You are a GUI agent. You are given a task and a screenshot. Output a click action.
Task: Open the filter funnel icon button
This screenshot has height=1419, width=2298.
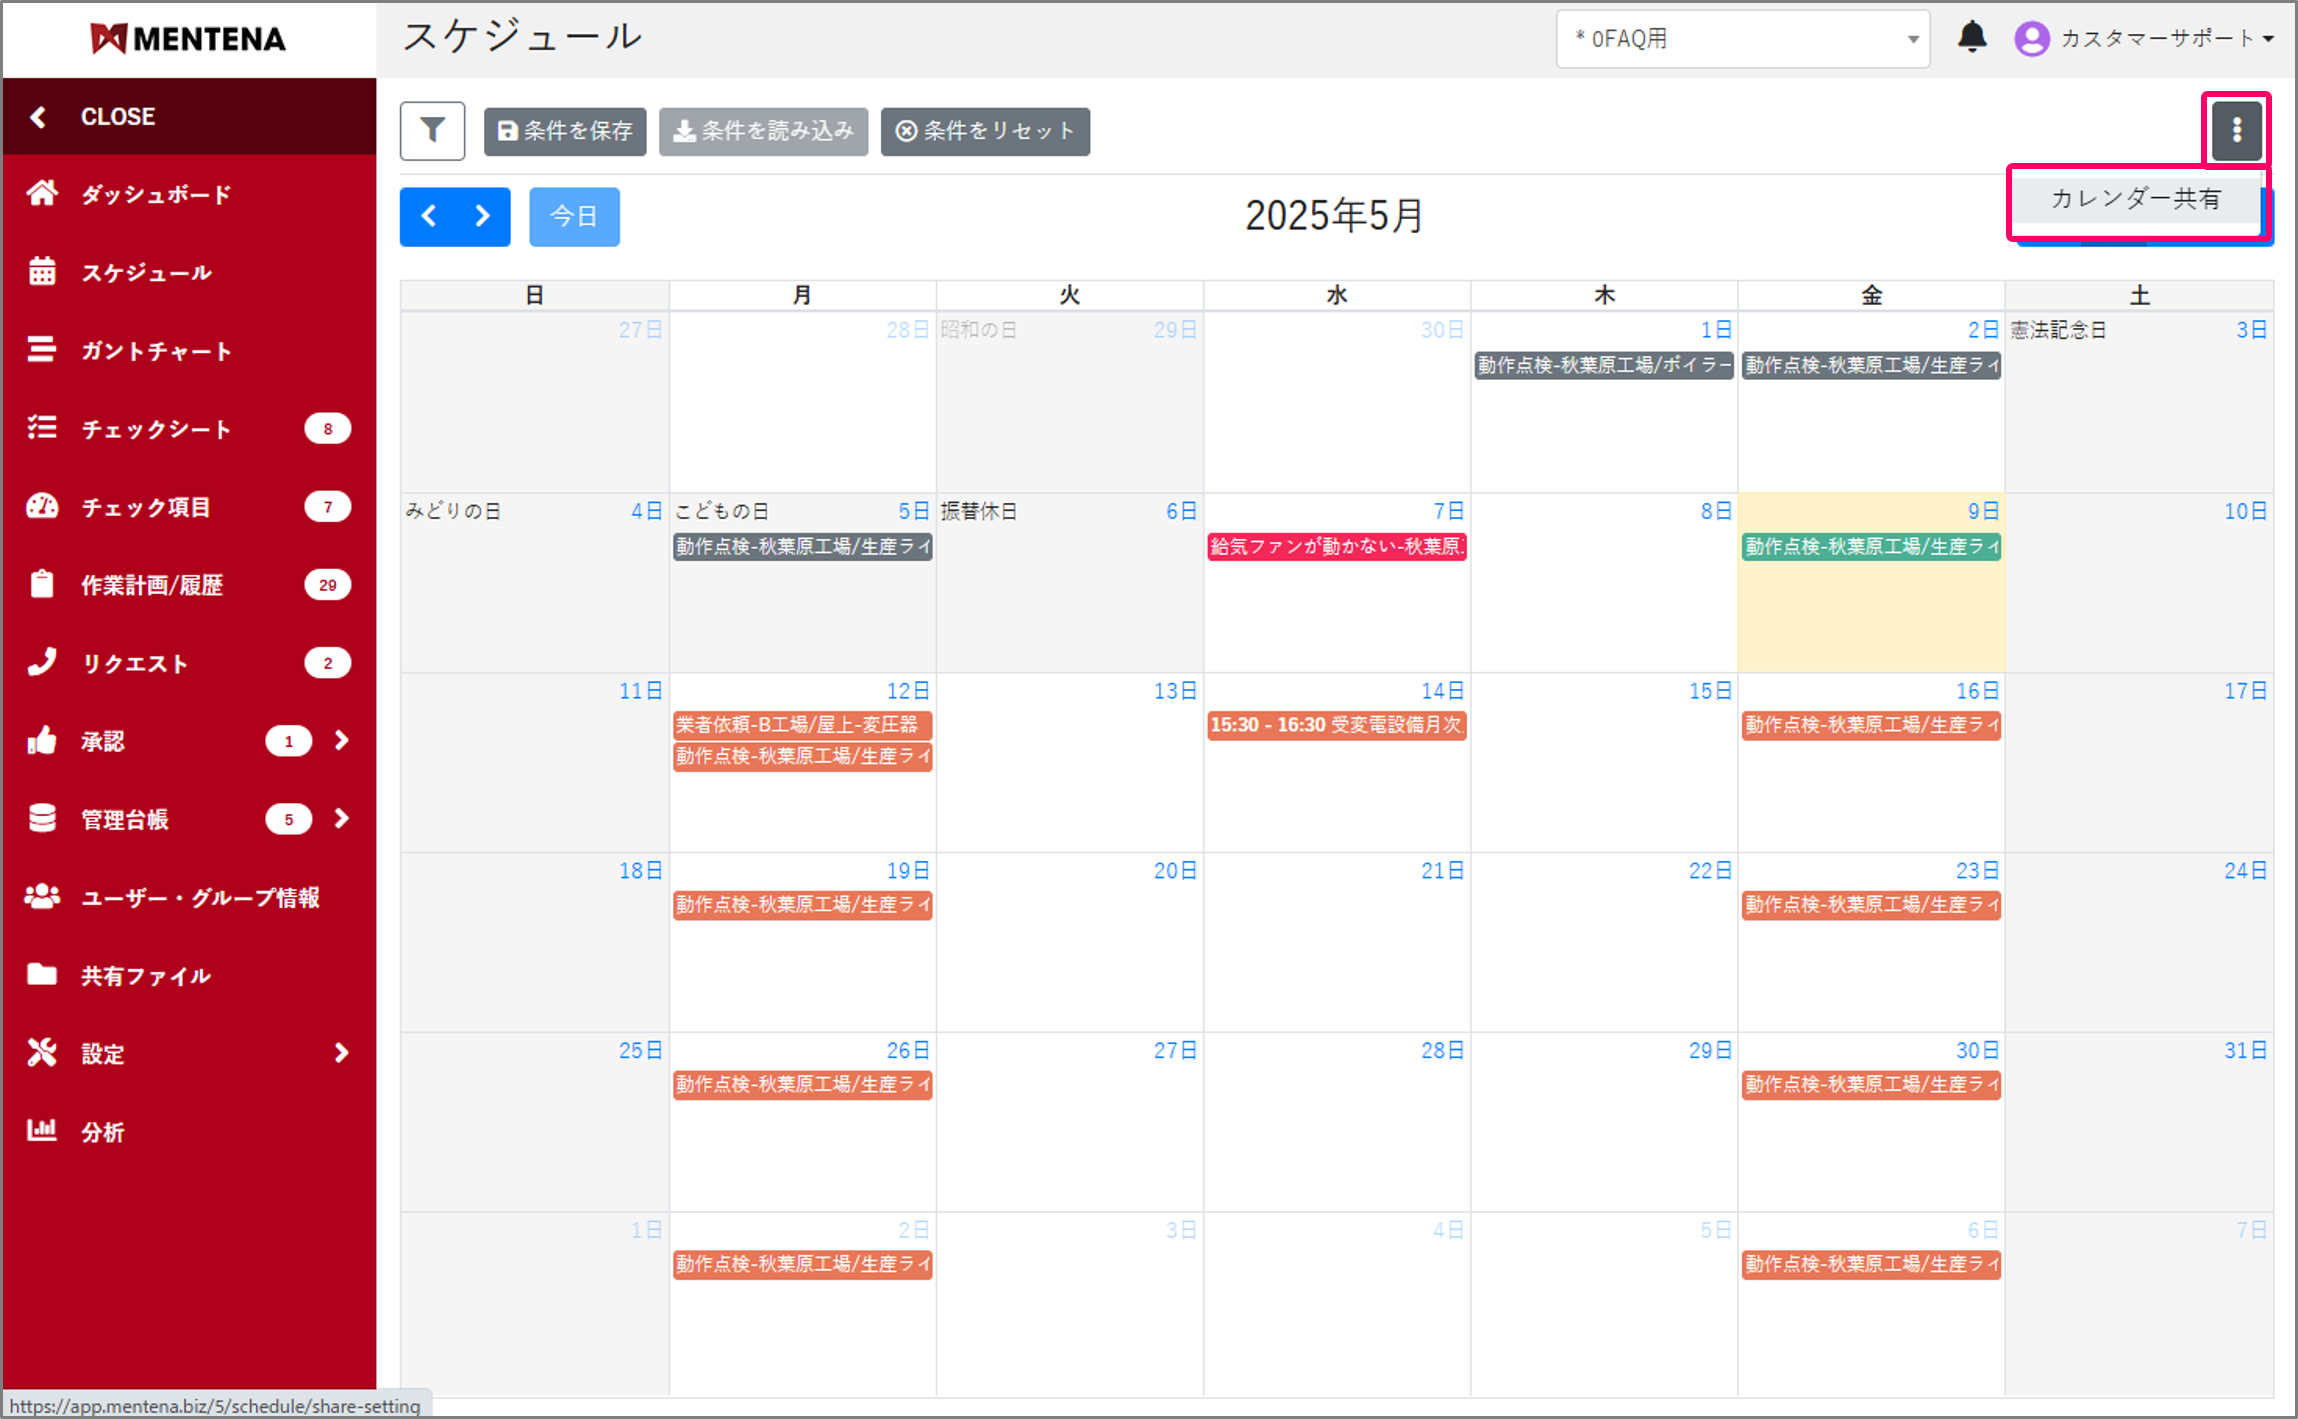[x=432, y=131]
